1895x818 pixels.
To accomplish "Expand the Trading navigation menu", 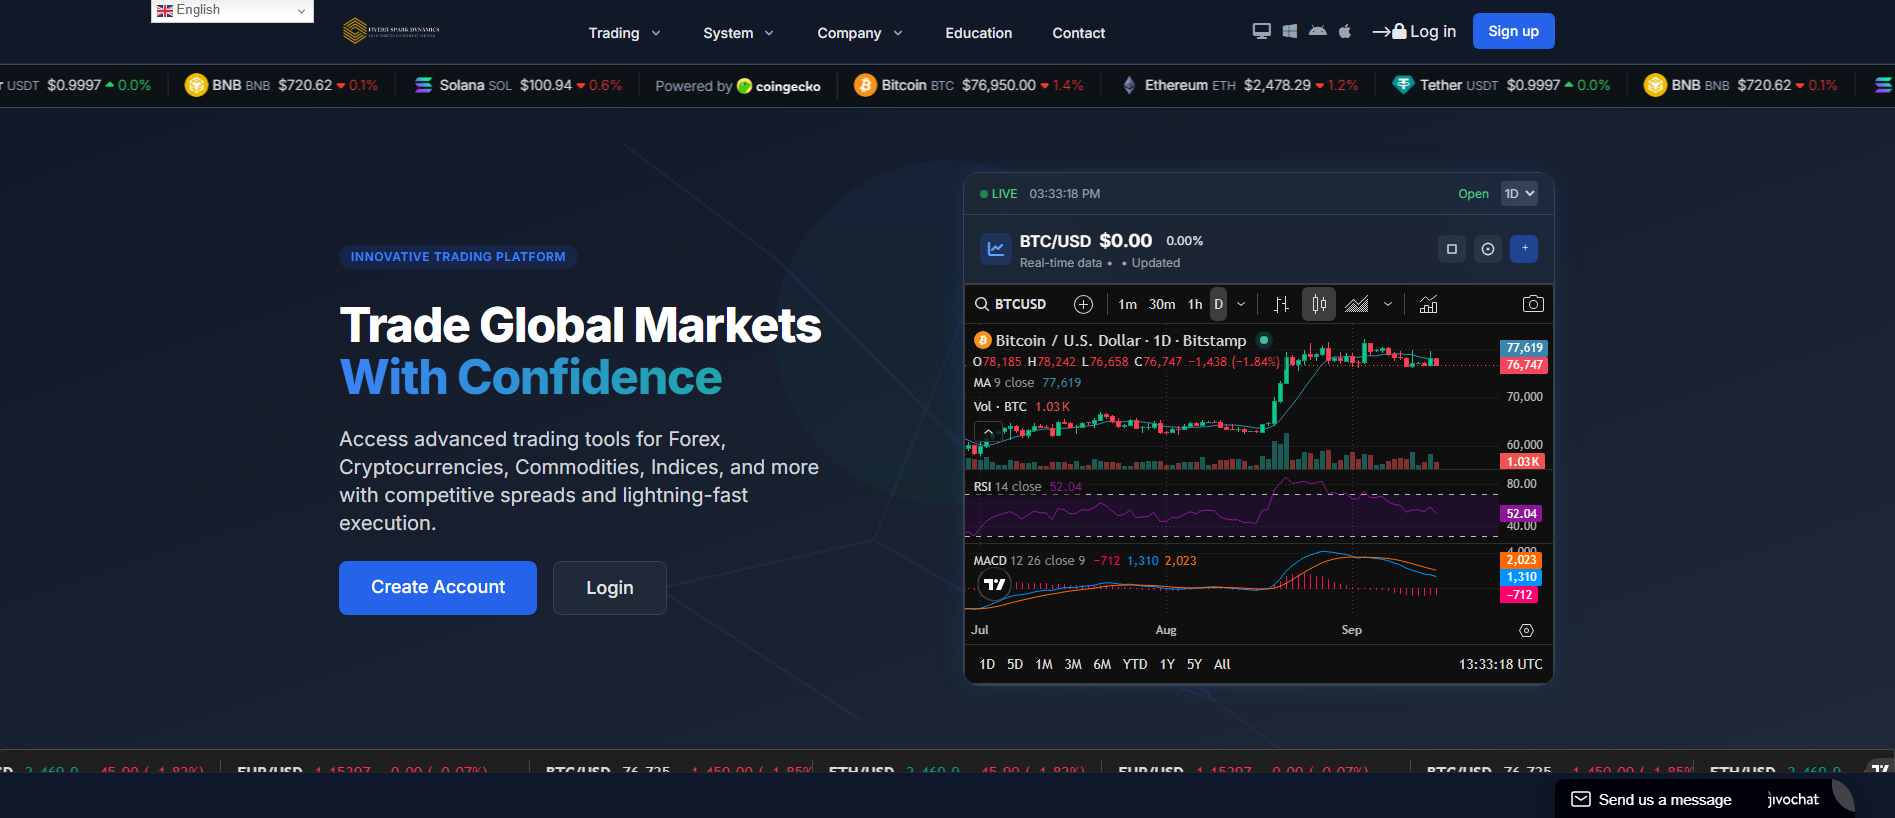I will coord(625,33).
